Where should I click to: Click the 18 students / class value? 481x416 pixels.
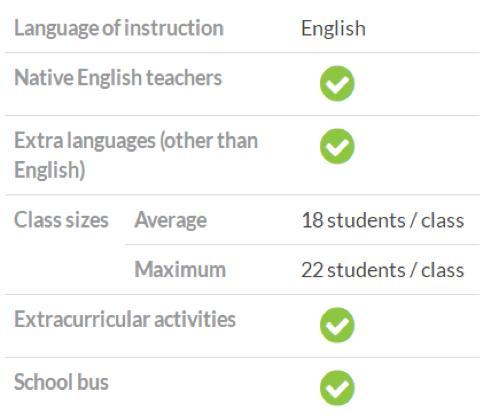383,220
